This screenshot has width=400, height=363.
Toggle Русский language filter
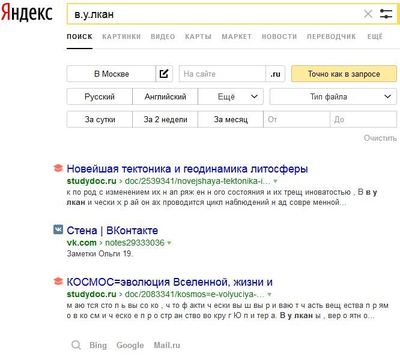coord(99,97)
